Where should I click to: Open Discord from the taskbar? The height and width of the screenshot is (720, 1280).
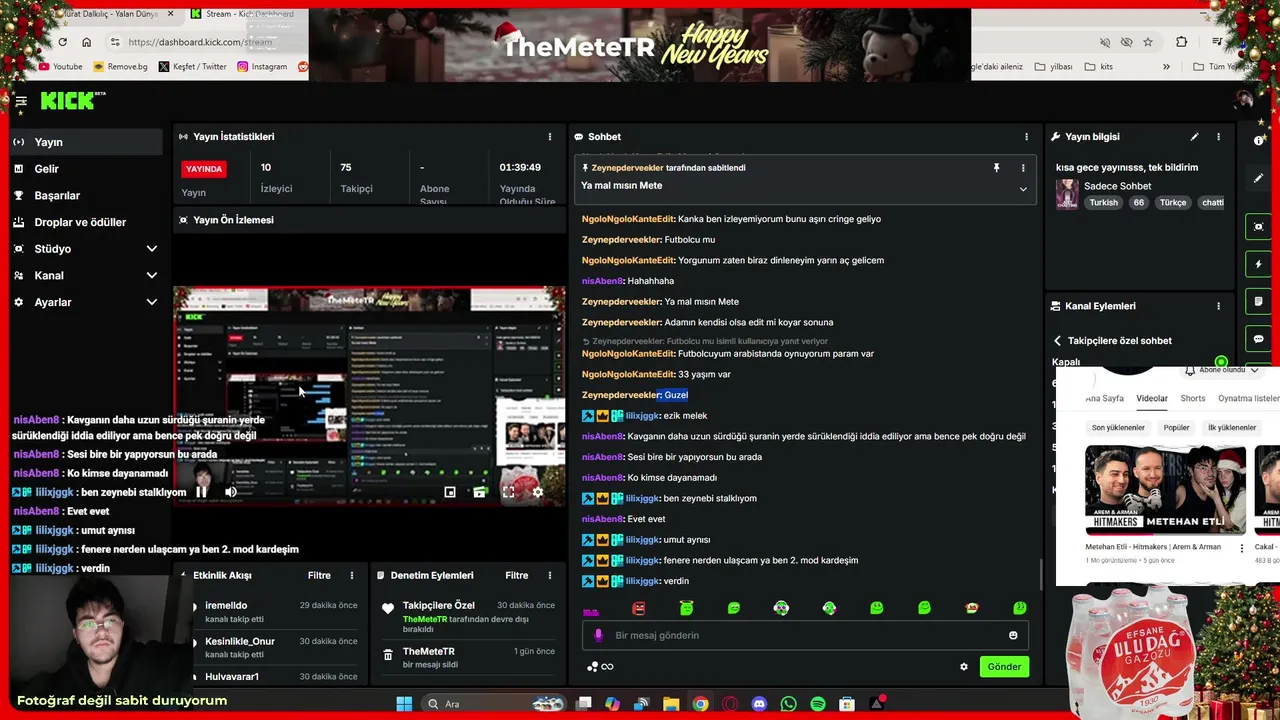759,704
